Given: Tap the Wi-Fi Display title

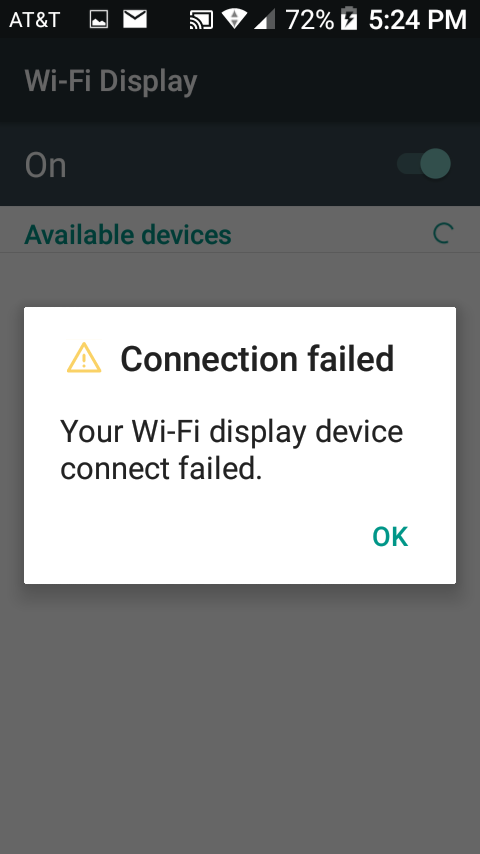Looking at the screenshot, I should 111,81.
